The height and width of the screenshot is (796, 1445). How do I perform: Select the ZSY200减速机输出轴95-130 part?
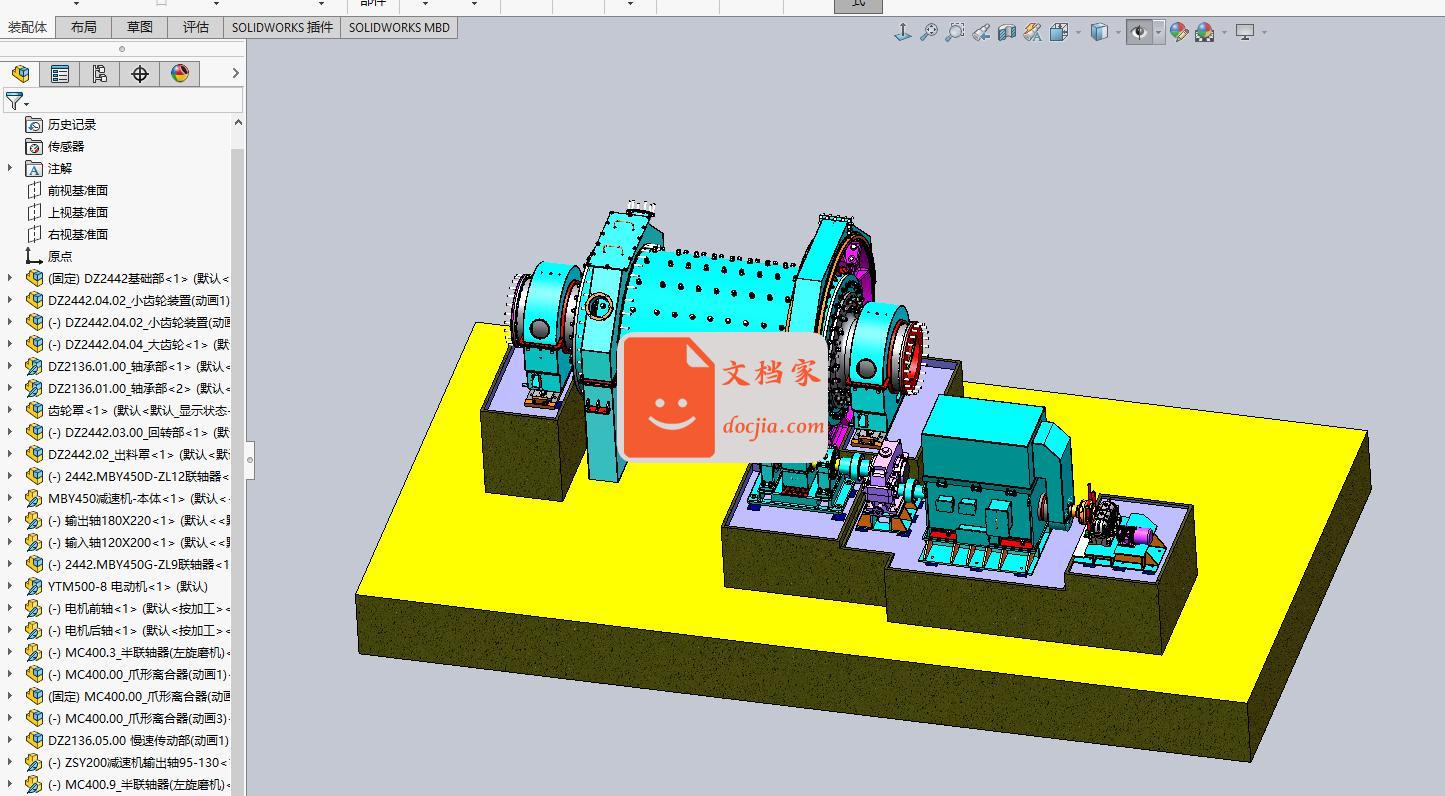pos(139,763)
